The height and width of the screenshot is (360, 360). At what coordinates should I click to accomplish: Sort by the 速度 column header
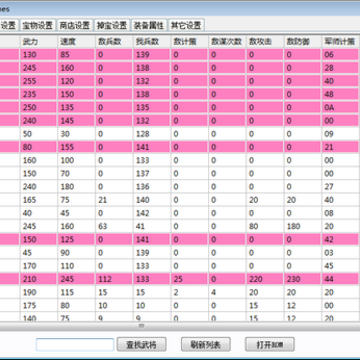click(76, 42)
